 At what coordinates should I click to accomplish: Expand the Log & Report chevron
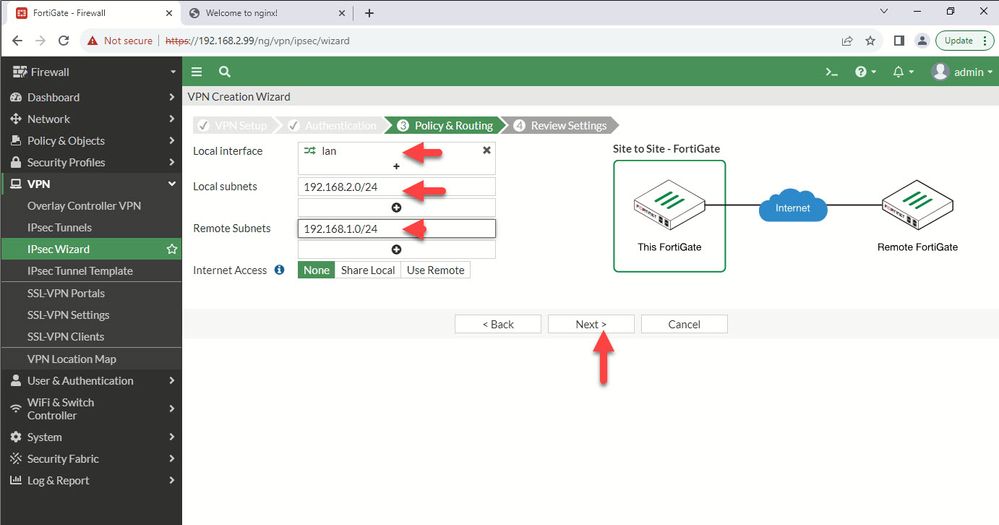point(172,480)
